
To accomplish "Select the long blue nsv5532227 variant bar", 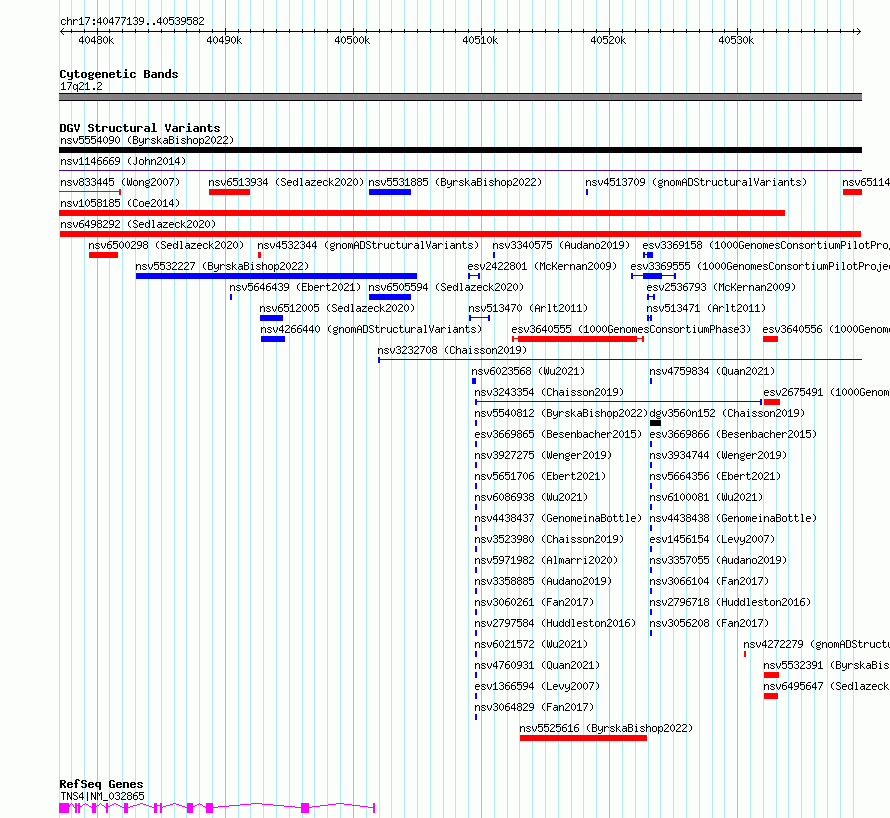I will point(276,276).
